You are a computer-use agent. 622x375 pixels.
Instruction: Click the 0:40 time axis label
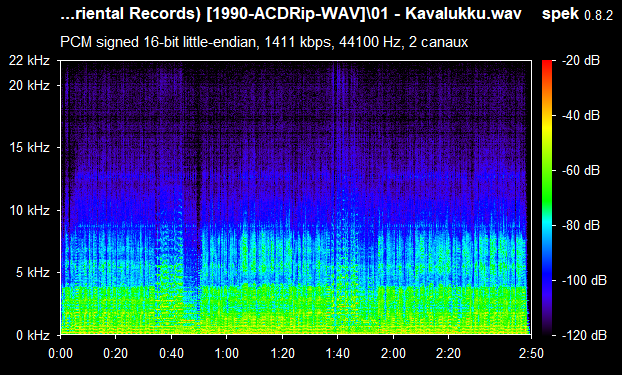[x=171, y=353]
